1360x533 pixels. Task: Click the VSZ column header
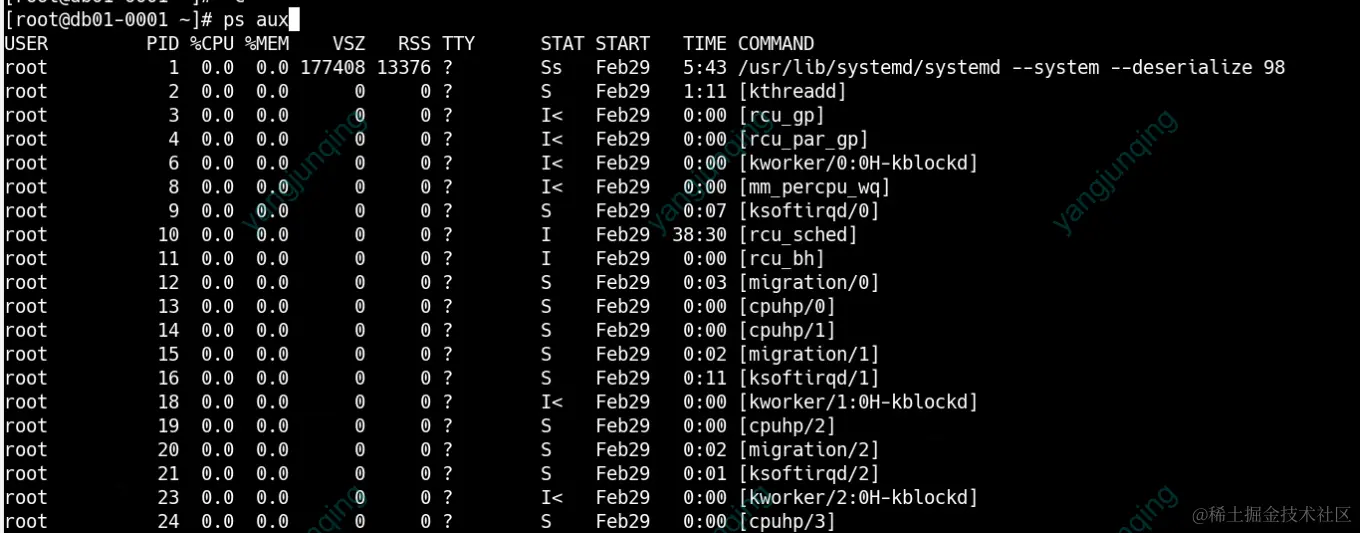(x=348, y=44)
